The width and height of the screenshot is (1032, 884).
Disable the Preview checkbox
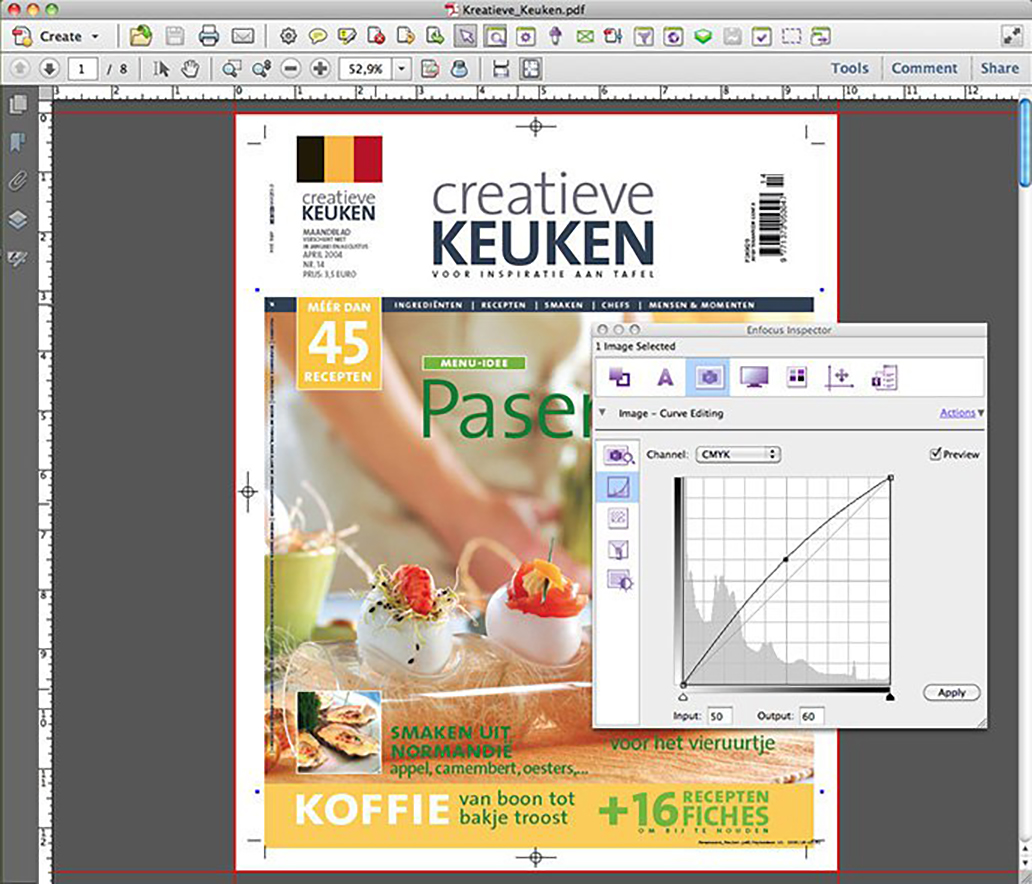click(x=935, y=454)
